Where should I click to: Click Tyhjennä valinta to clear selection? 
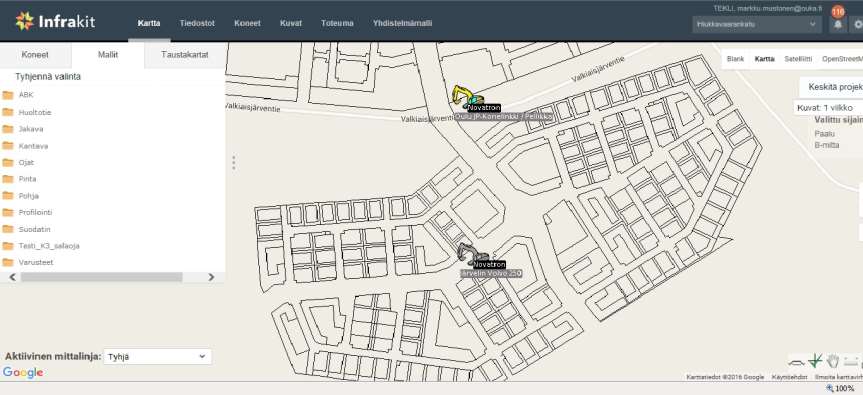pos(48,77)
